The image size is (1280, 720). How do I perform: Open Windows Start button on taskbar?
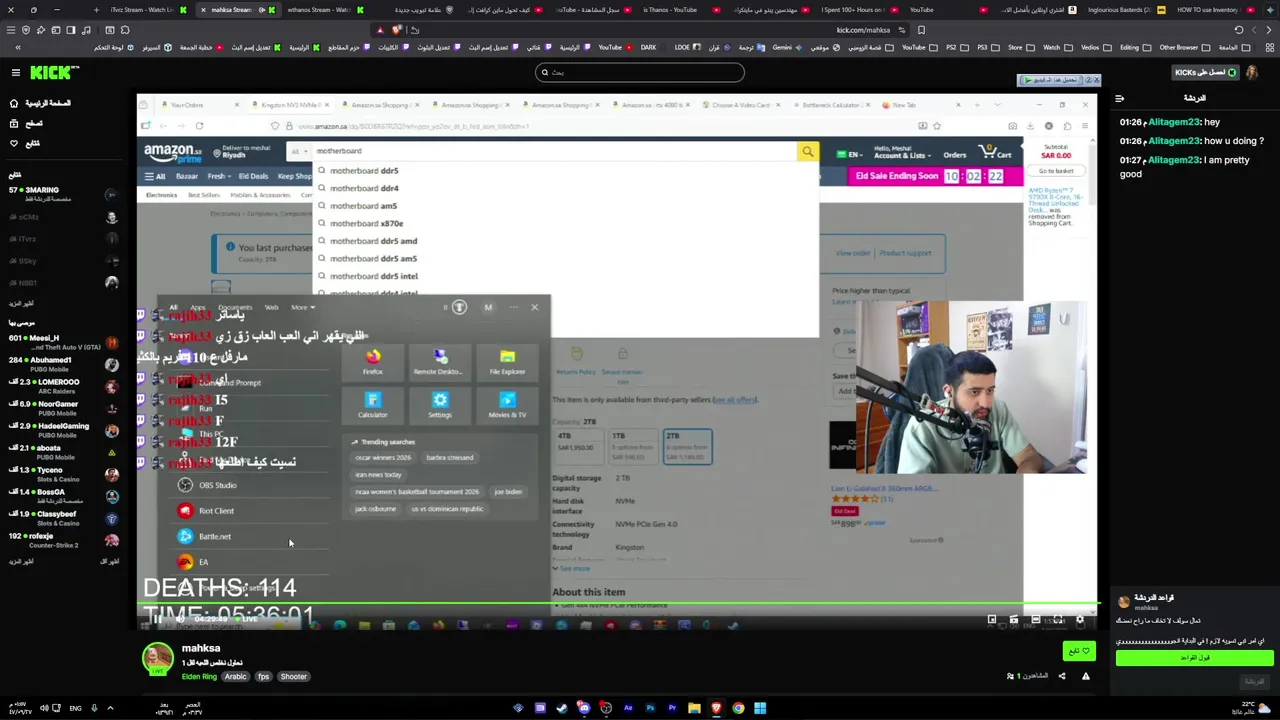click(760, 708)
